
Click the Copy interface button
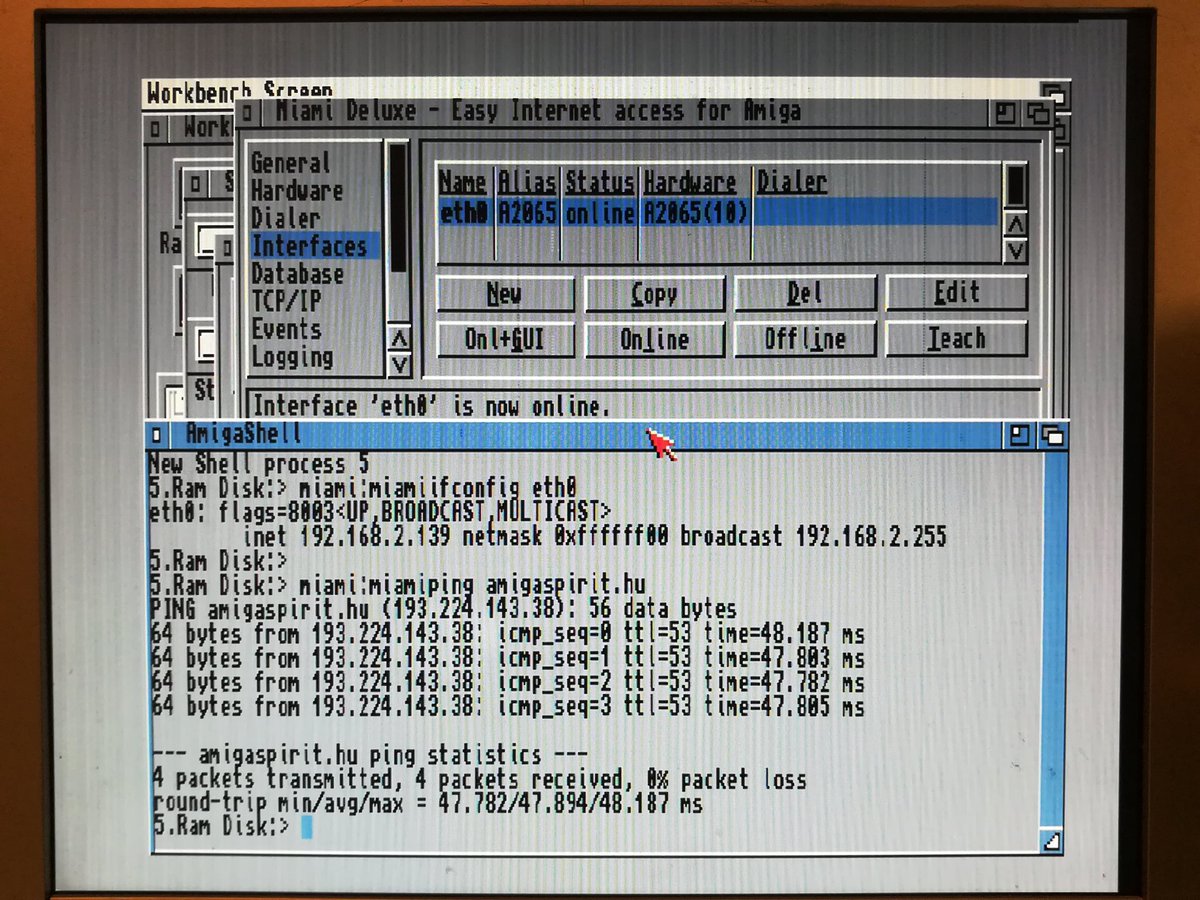[x=654, y=294]
